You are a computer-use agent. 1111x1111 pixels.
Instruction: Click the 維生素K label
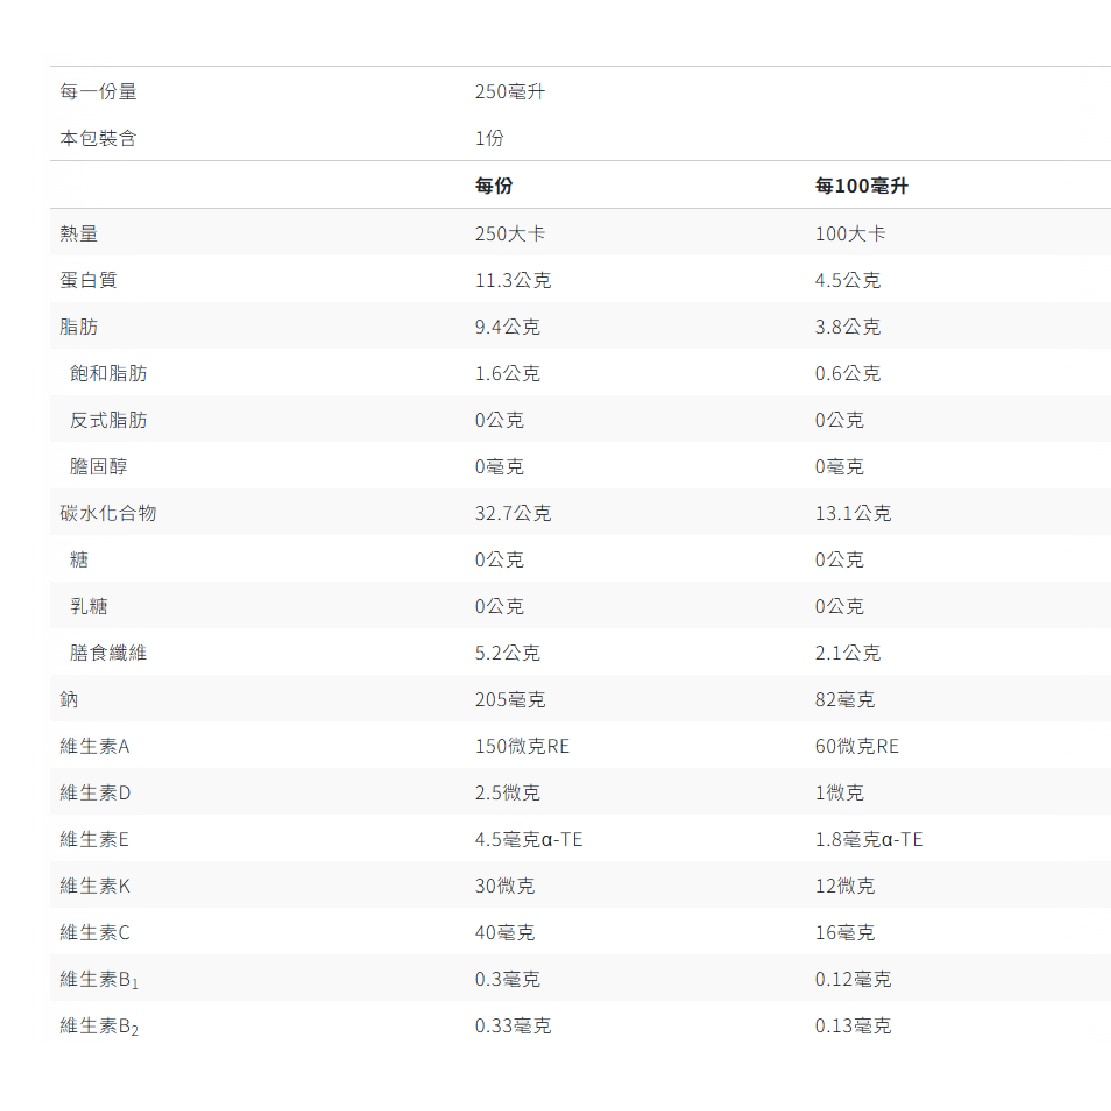pyautogui.click(x=92, y=885)
